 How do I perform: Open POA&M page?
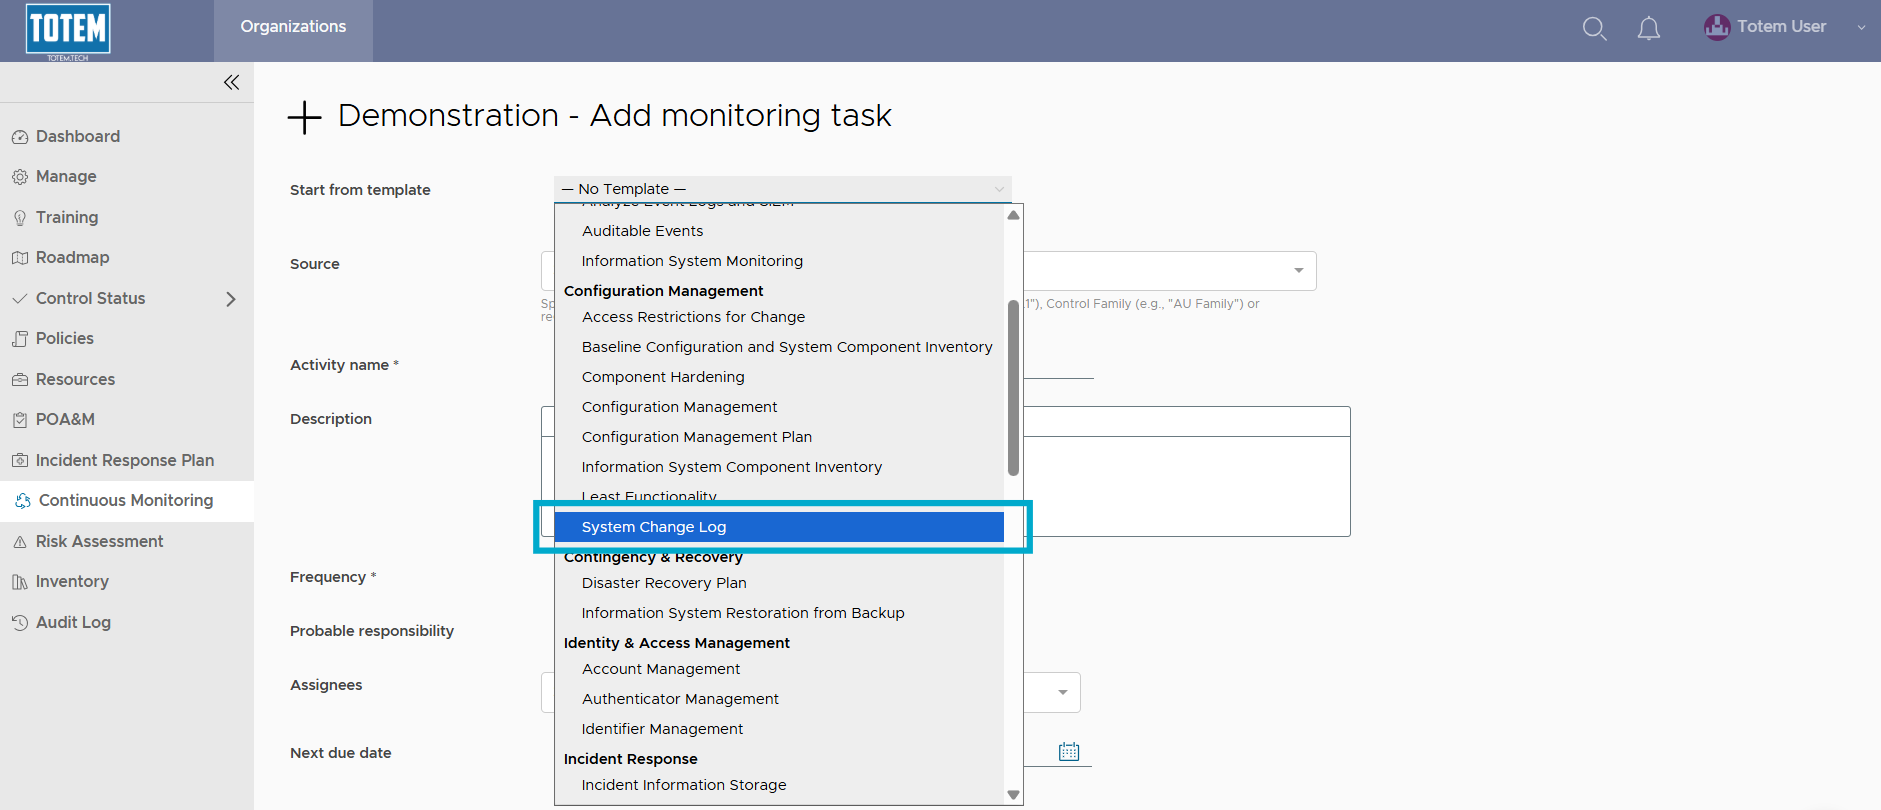[x=65, y=419]
